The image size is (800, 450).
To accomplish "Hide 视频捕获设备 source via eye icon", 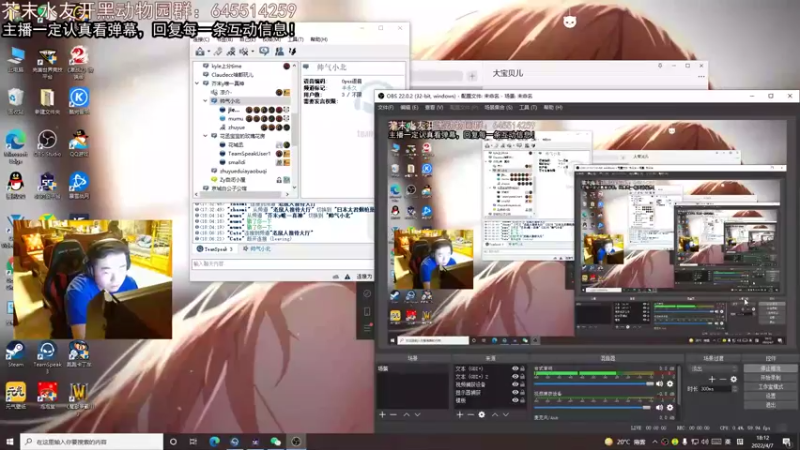I will [515, 385].
